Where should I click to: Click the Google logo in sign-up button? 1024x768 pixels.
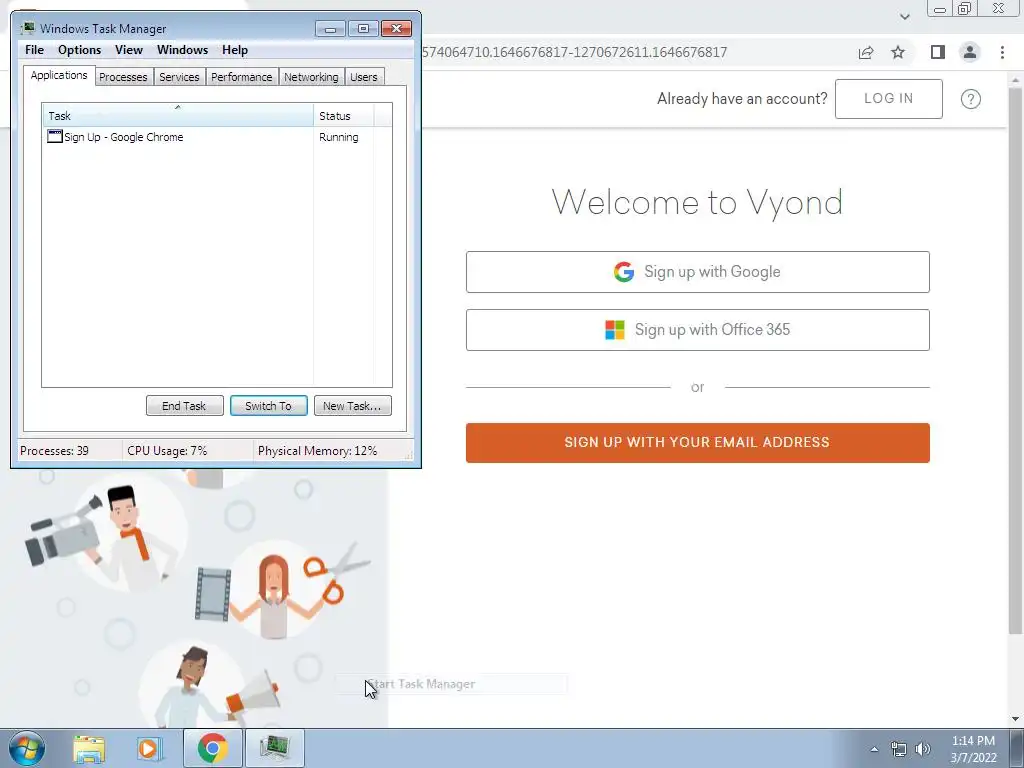(624, 272)
